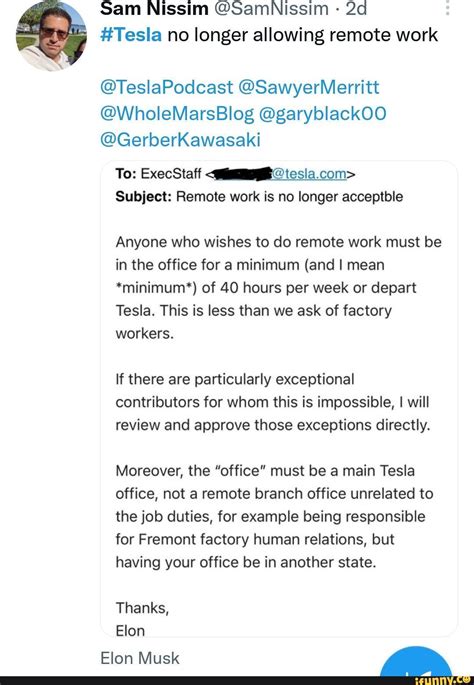The width and height of the screenshot is (474, 685).
Task: Open the #Tesla hashtag
Action: coord(131,35)
